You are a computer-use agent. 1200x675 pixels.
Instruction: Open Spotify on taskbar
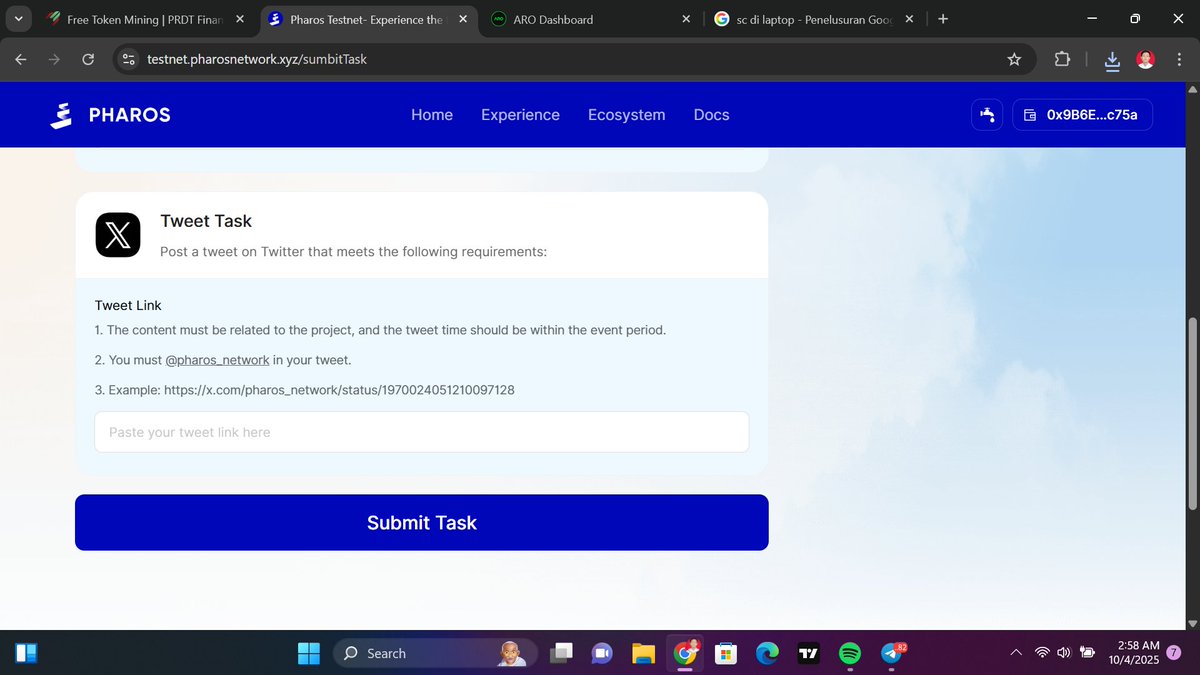(849, 653)
